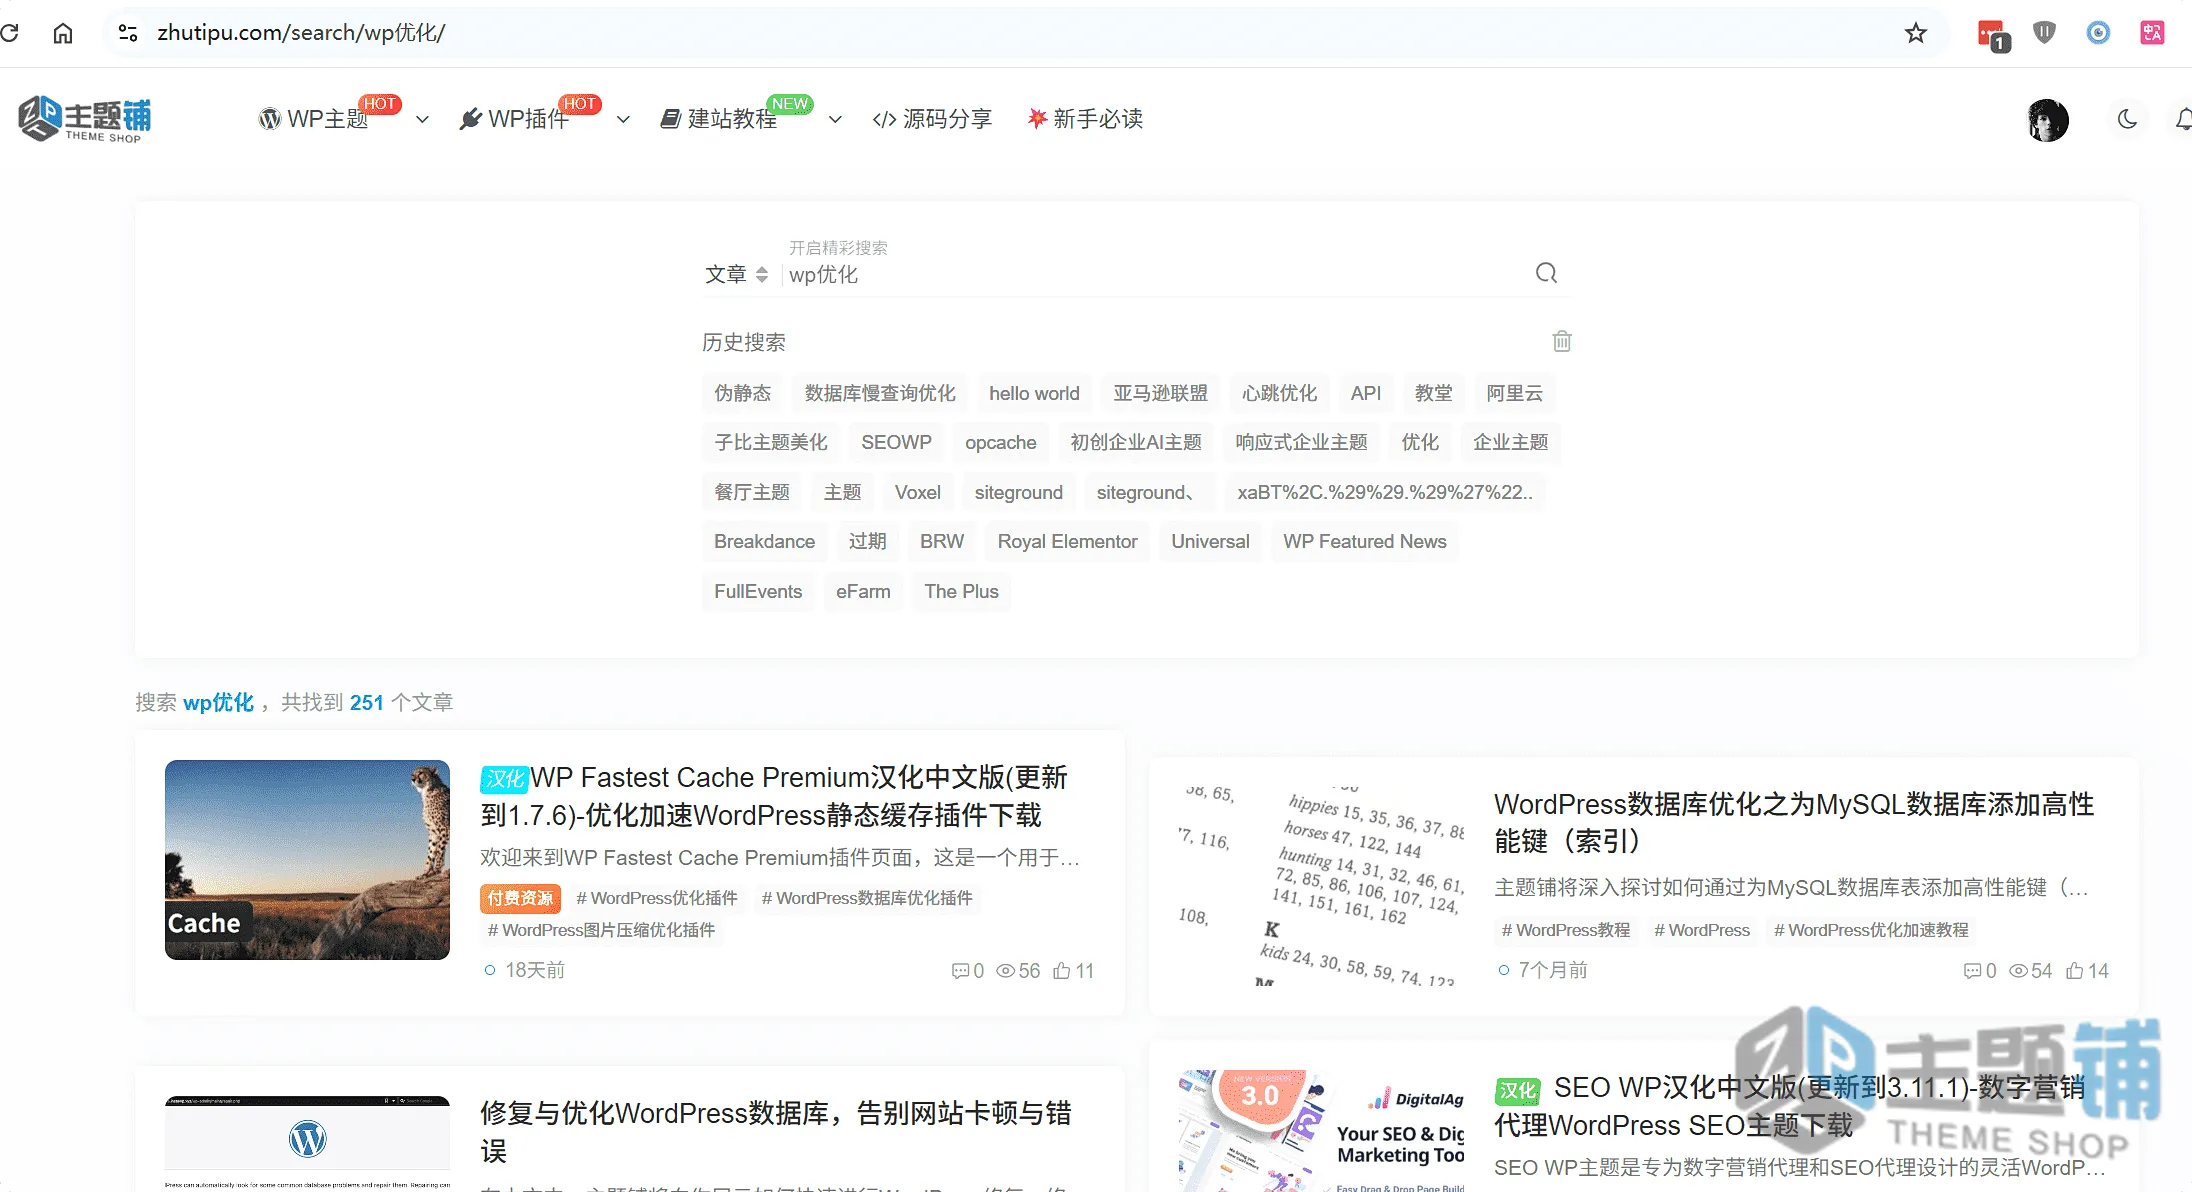
Task: Select Royal Elementor history tag
Action: [1067, 541]
